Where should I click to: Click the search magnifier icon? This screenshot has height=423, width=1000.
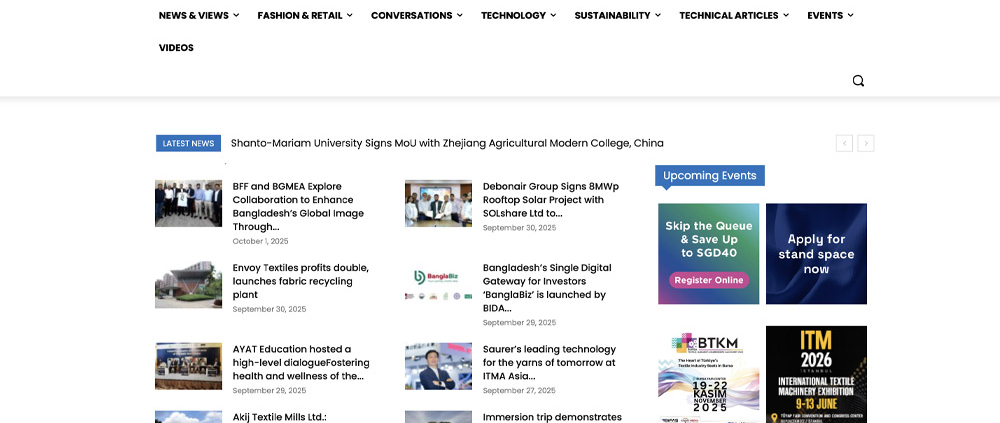(x=858, y=81)
